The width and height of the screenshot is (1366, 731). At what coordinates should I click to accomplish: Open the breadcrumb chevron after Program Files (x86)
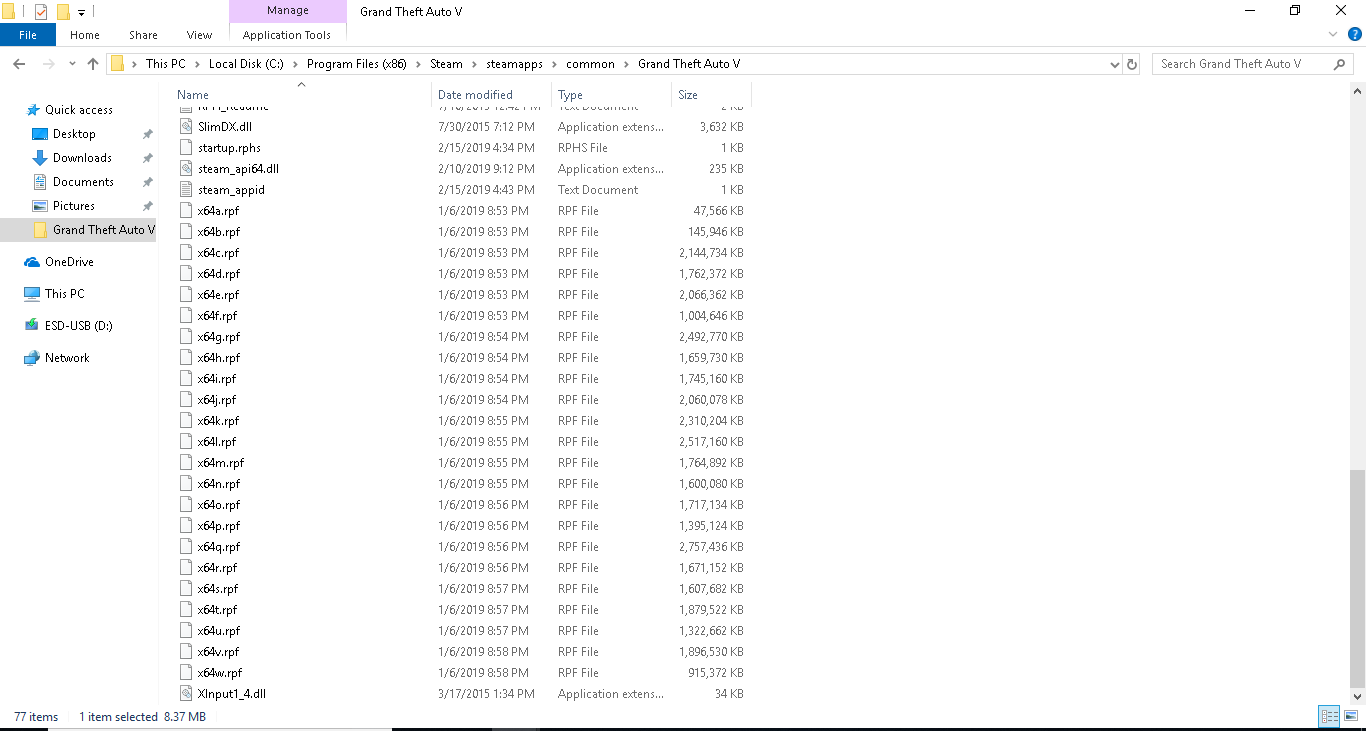418,64
